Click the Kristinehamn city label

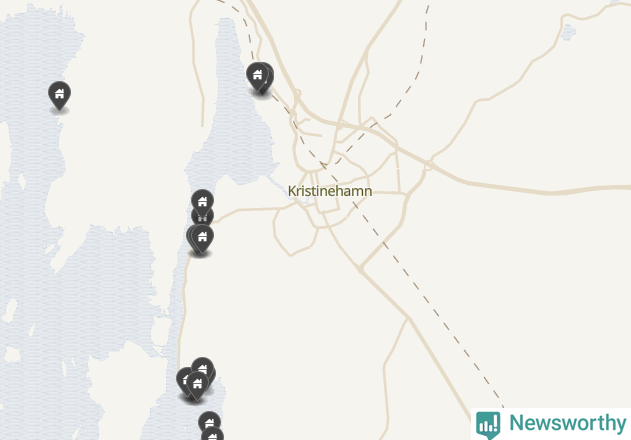[330, 191]
